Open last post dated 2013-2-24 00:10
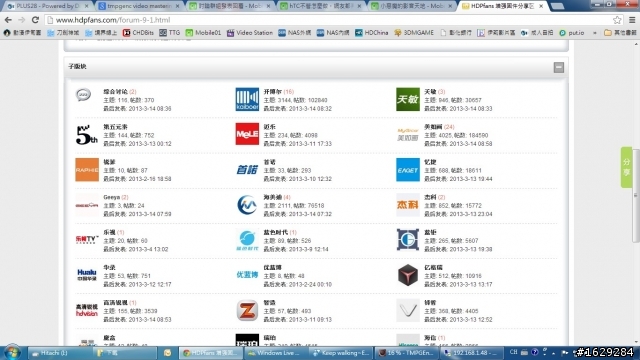The height and width of the screenshot is (360, 640). [310, 284]
